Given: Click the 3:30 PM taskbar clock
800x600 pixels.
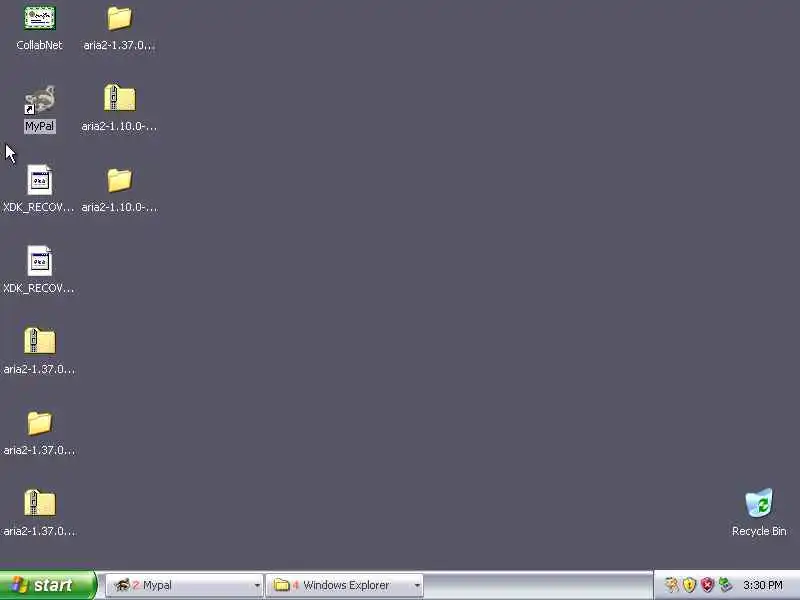Looking at the screenshot, I should [763, 585].
